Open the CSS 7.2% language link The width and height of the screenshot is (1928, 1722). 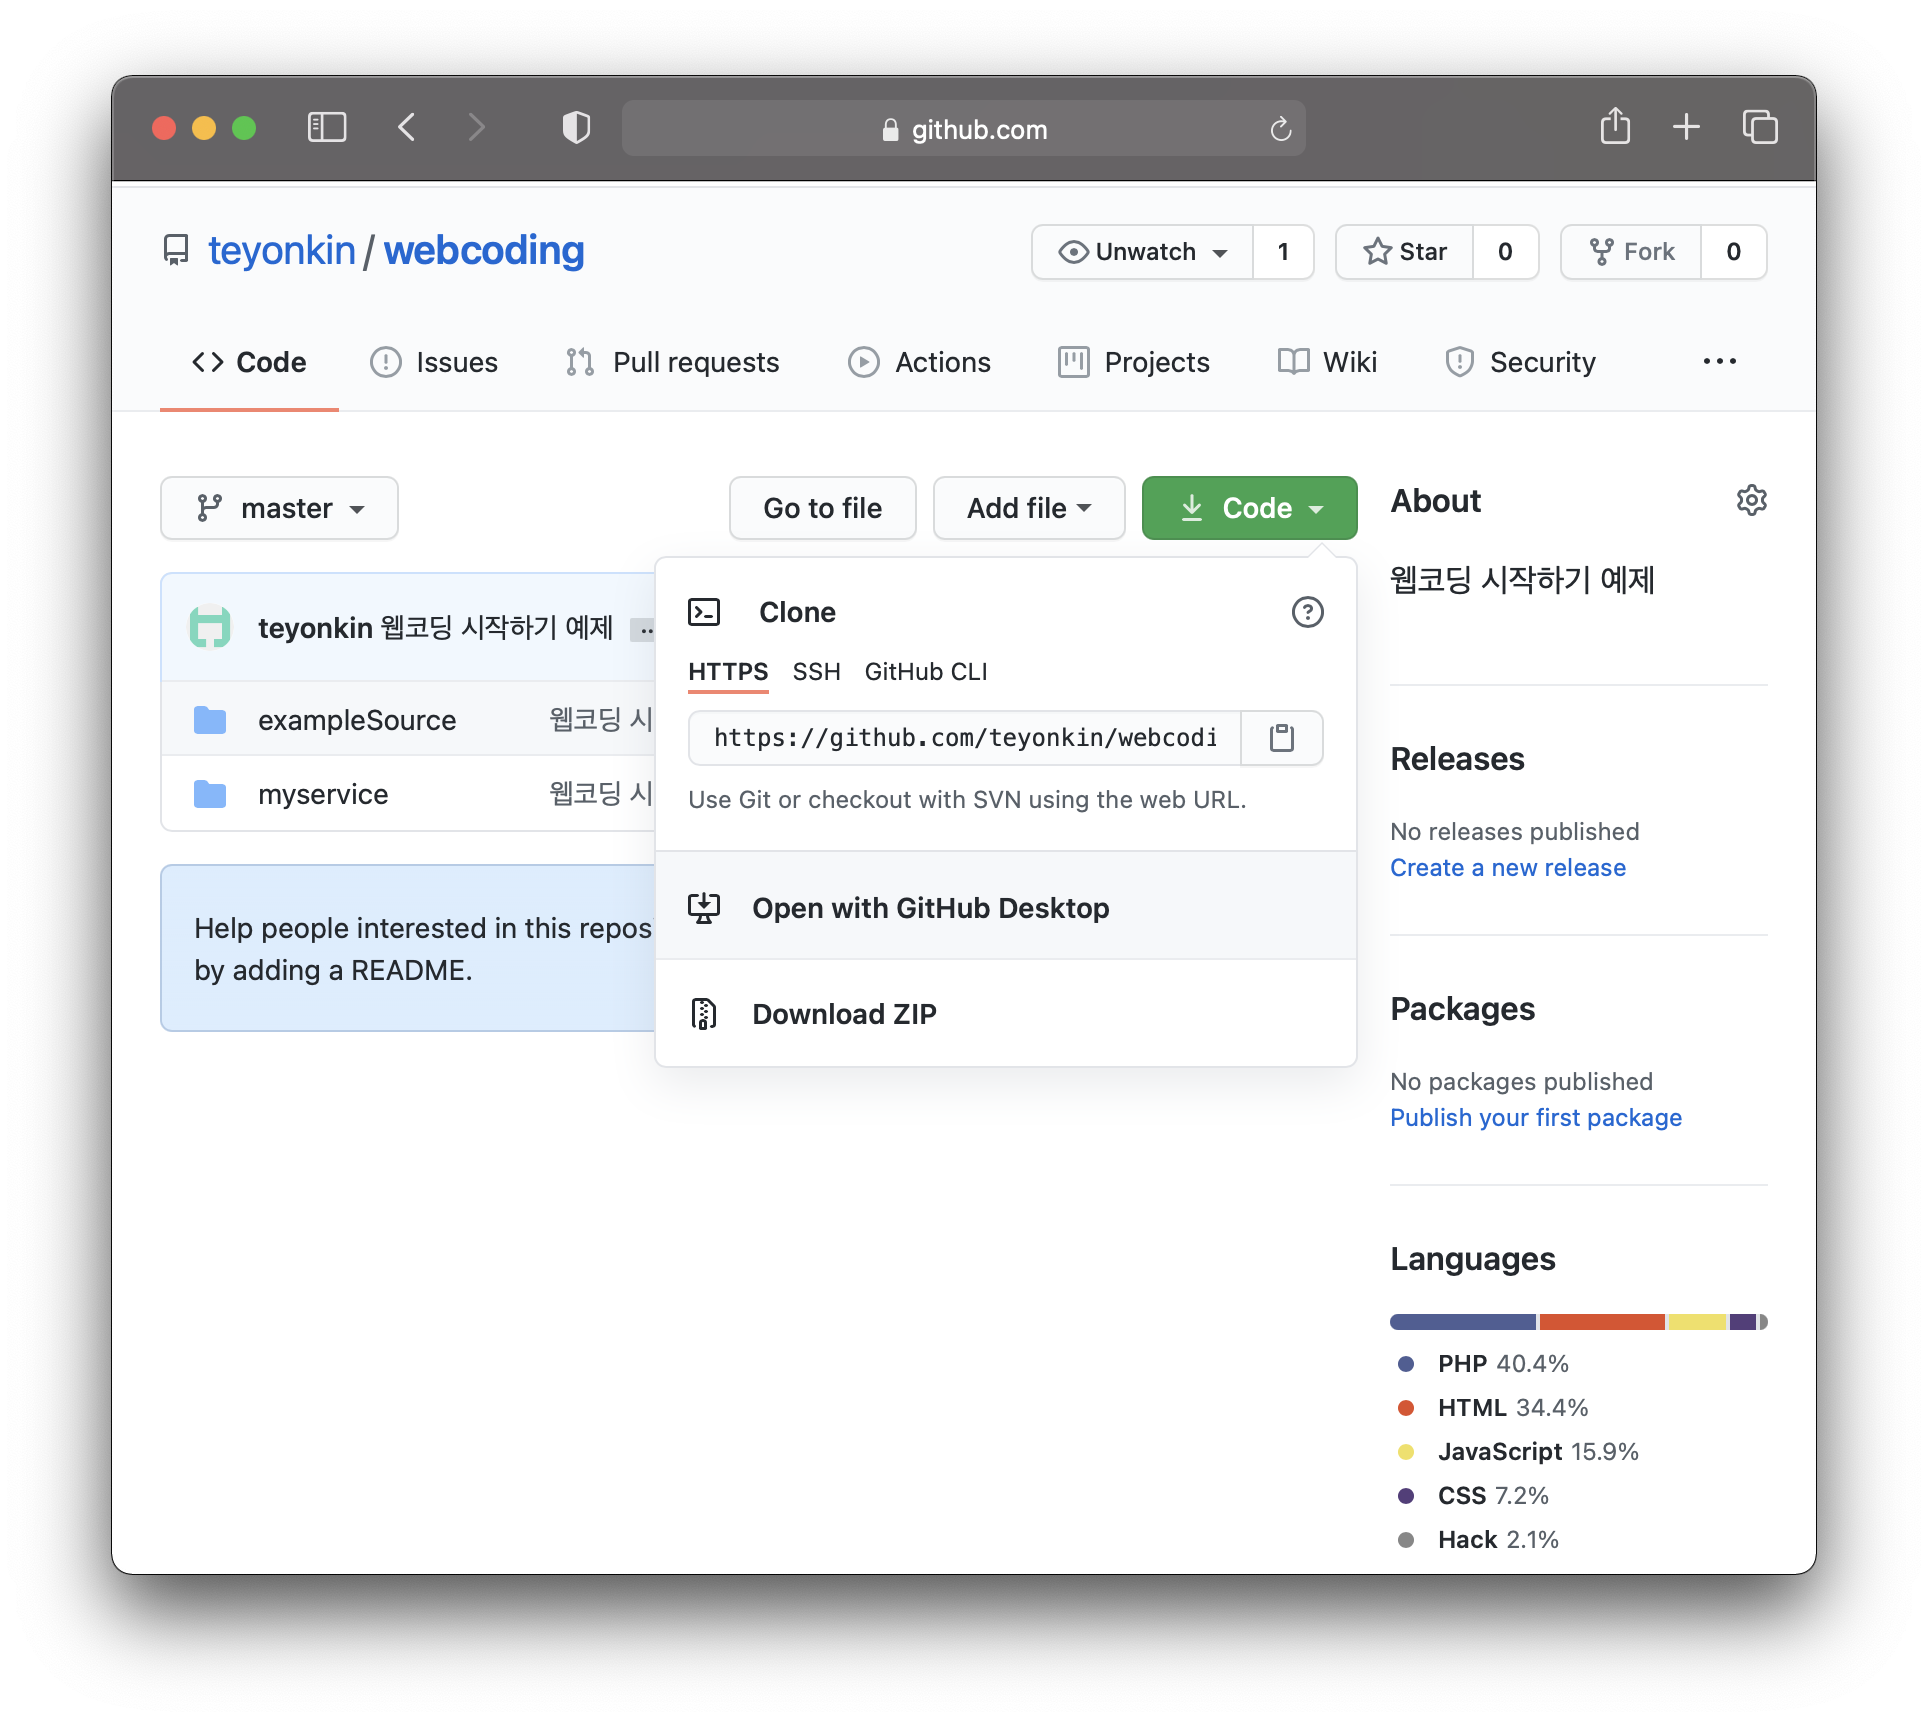tap(1473, 1496)
